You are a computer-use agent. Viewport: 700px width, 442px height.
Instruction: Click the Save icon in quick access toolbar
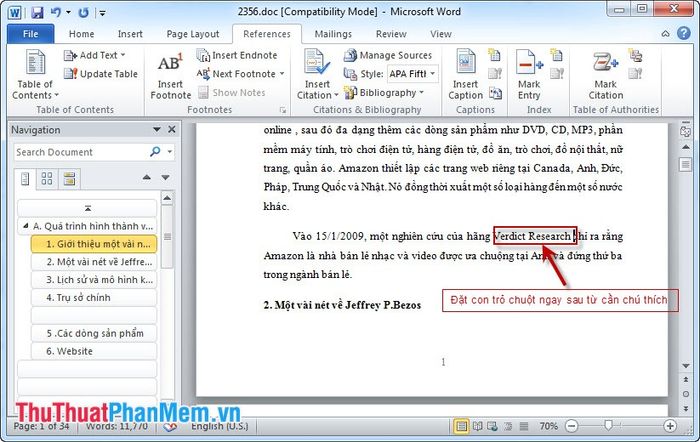pos(37,12)
